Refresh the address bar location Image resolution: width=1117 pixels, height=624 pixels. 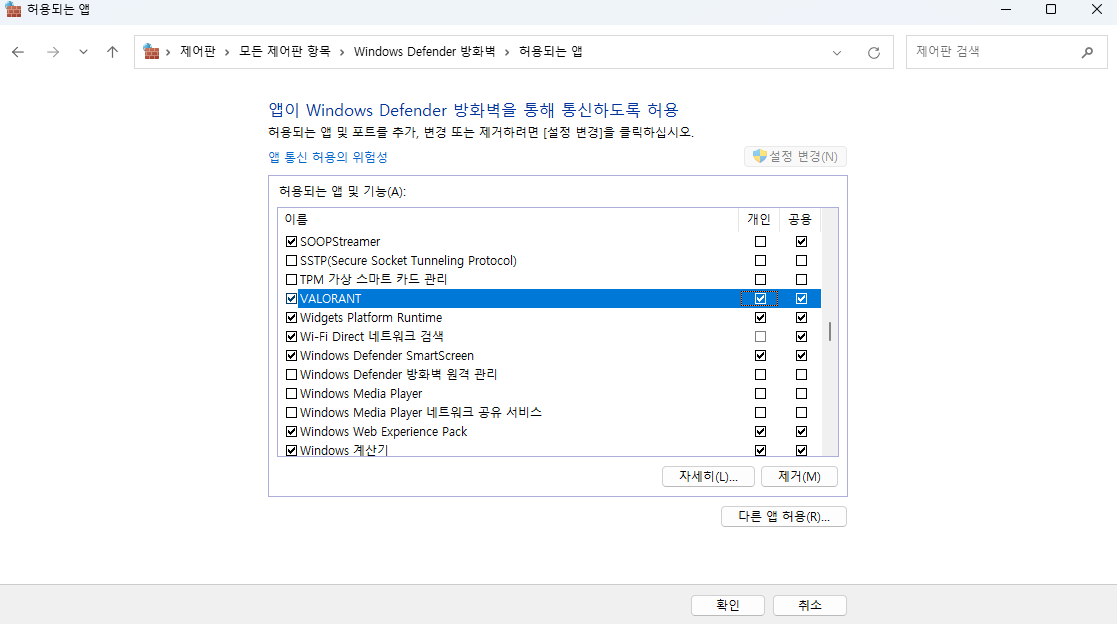[x=873, y=53]
